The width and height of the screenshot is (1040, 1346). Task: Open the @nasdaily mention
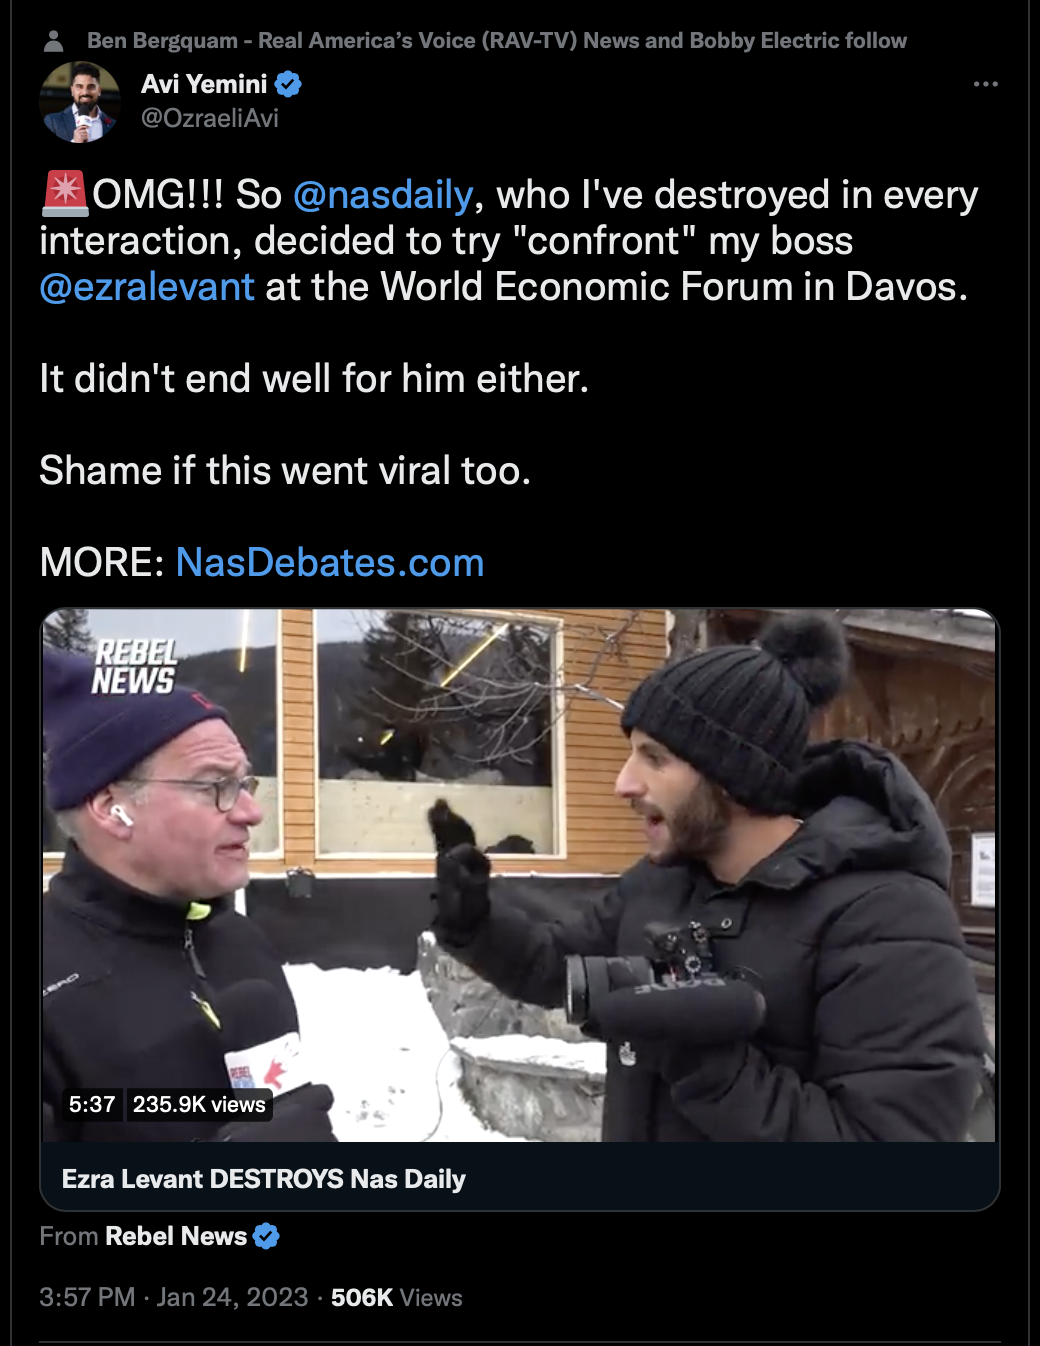(383, 195)
